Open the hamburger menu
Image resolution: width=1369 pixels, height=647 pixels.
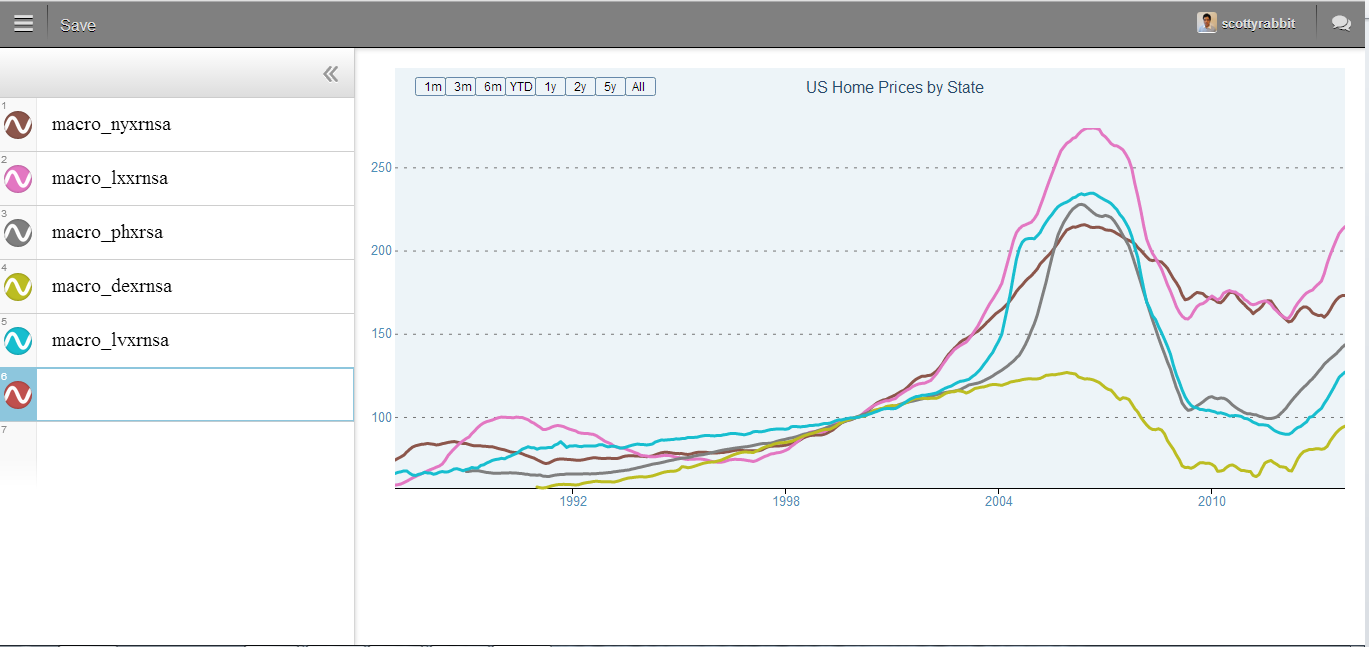tap(23, 24)
